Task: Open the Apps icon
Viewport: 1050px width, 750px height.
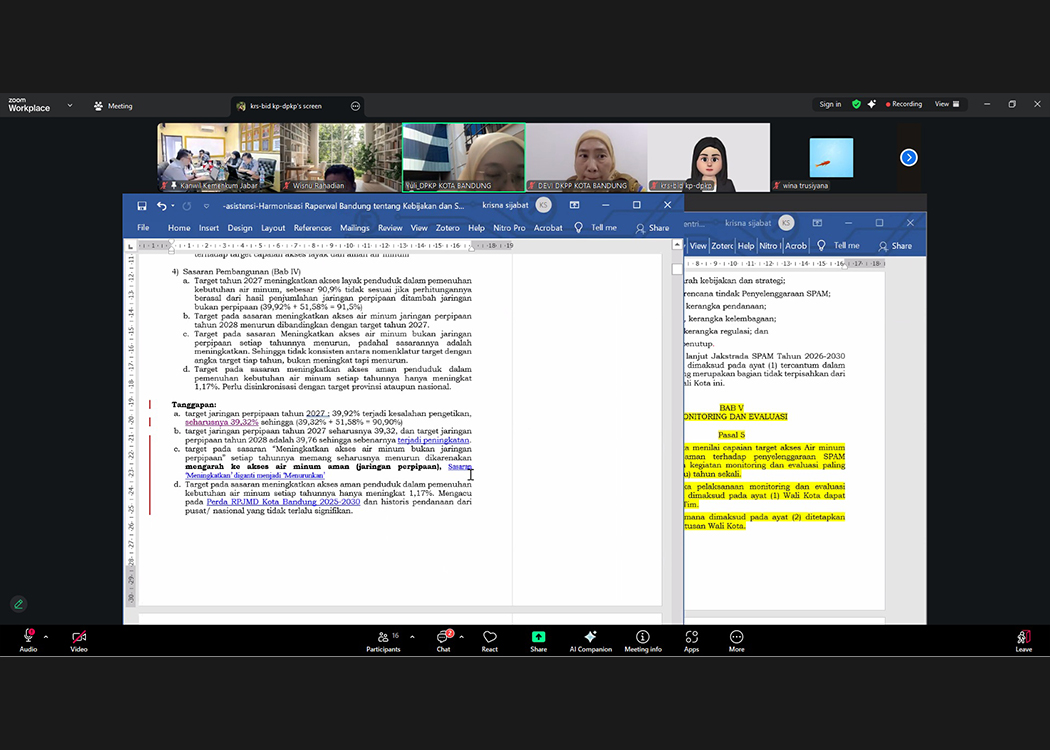Action: [x=691, y=637]
